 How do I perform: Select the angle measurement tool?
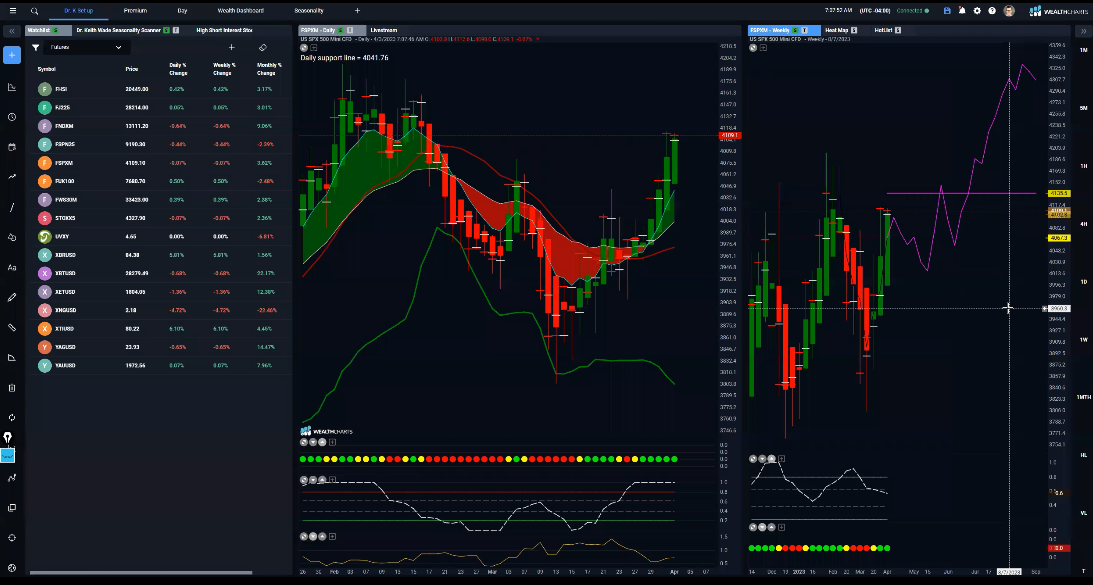click(x=12, y=358)
